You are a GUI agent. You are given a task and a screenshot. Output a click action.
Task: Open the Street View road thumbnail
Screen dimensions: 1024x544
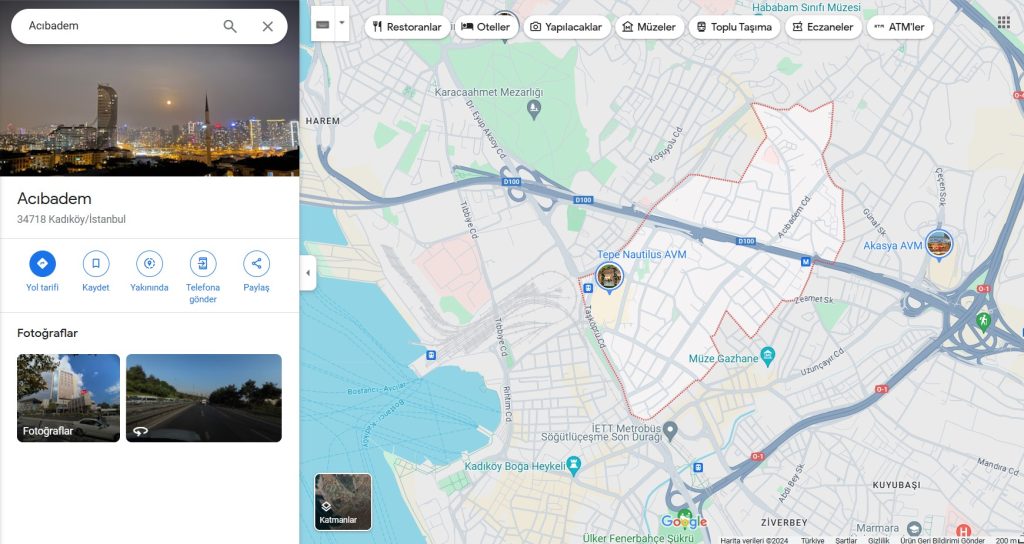(x=204, y=398)
